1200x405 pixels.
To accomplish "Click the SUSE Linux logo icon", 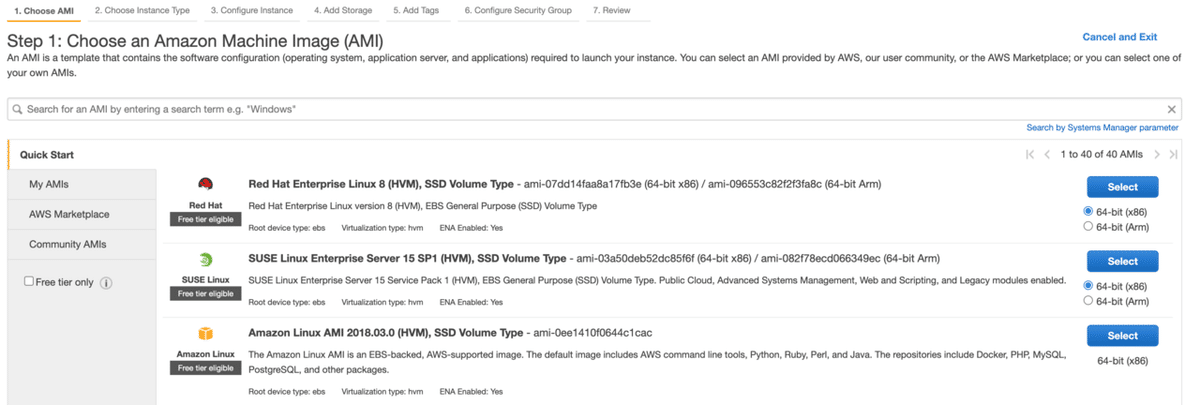I will point(205,259).
